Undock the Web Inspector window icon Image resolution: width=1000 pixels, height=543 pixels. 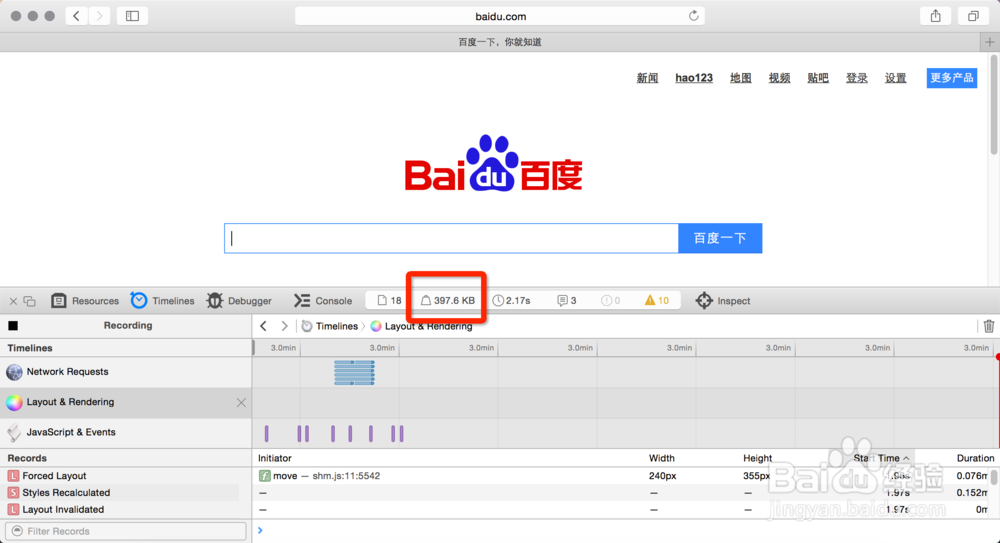[x=29, y=301]
